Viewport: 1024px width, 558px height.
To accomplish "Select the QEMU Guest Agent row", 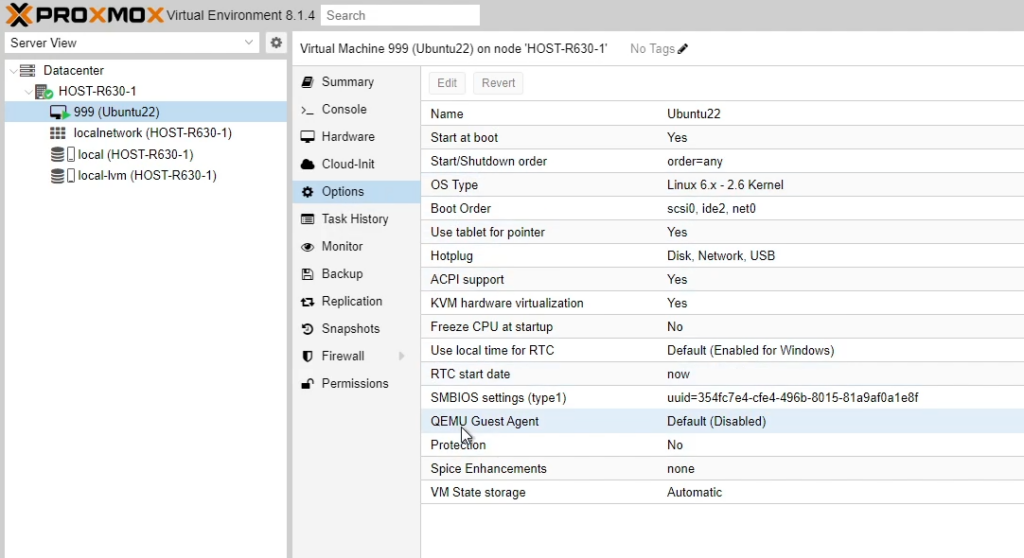I will point(722,421).
